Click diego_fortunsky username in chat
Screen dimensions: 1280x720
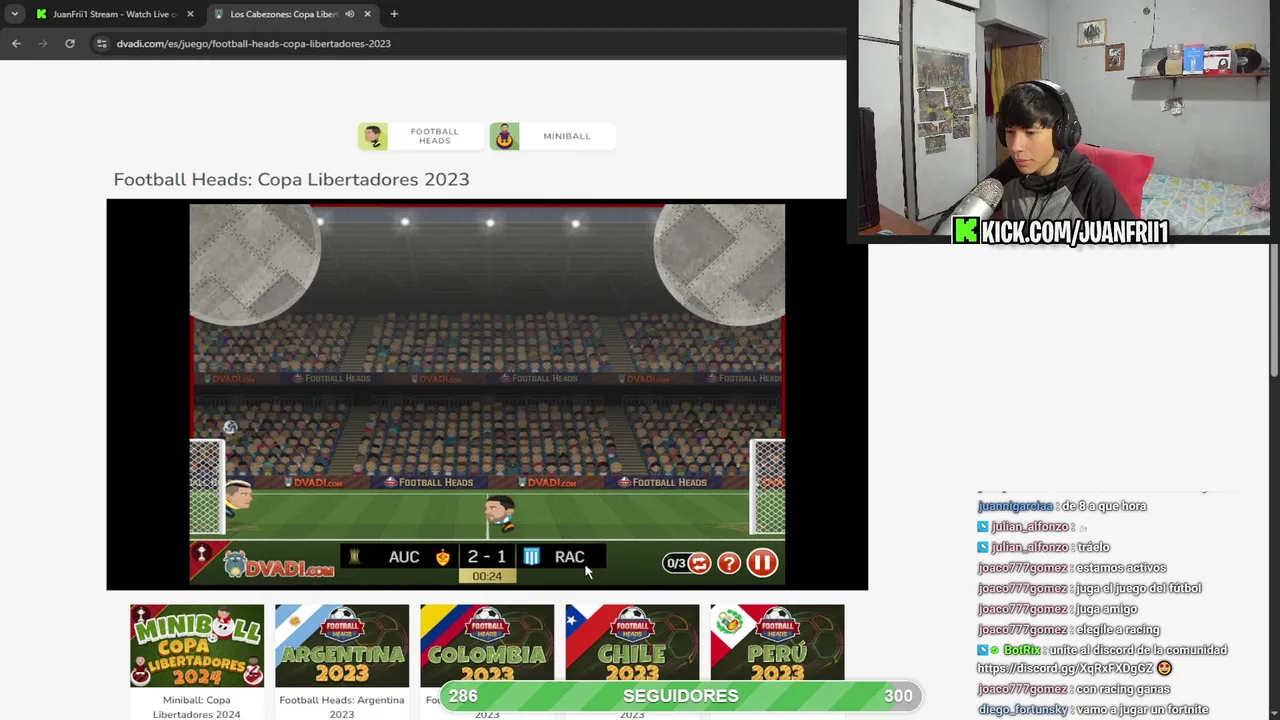tap(1023, 709)
